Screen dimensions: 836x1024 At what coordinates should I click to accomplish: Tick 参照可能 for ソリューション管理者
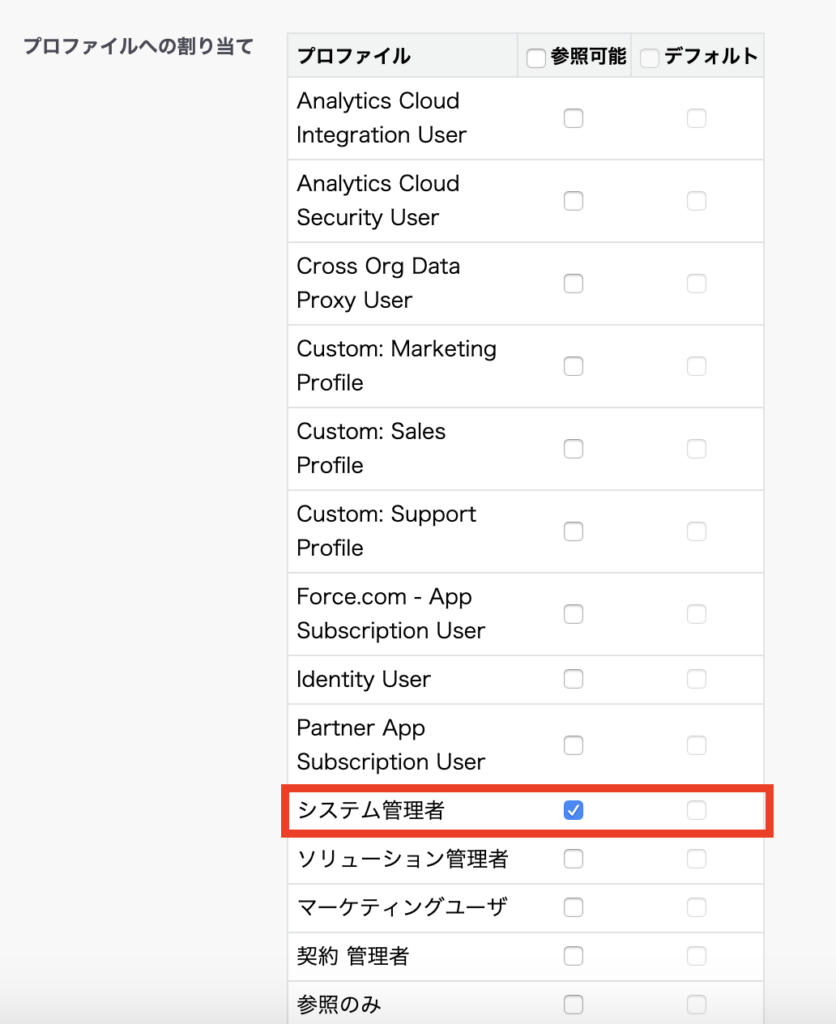click(x=573, y=859)
